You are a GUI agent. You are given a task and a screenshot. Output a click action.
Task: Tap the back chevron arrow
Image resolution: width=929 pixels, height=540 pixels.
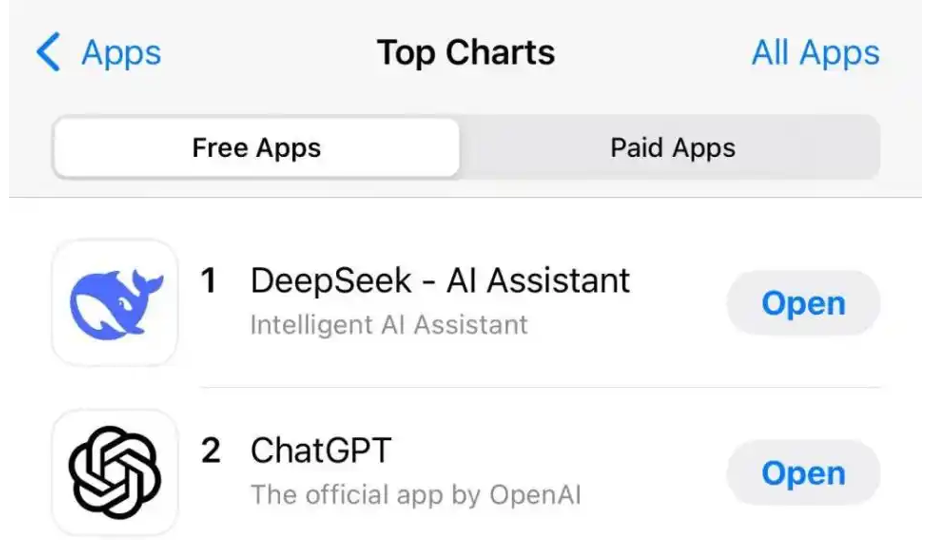pyautogui.click(x=48, y=52)
